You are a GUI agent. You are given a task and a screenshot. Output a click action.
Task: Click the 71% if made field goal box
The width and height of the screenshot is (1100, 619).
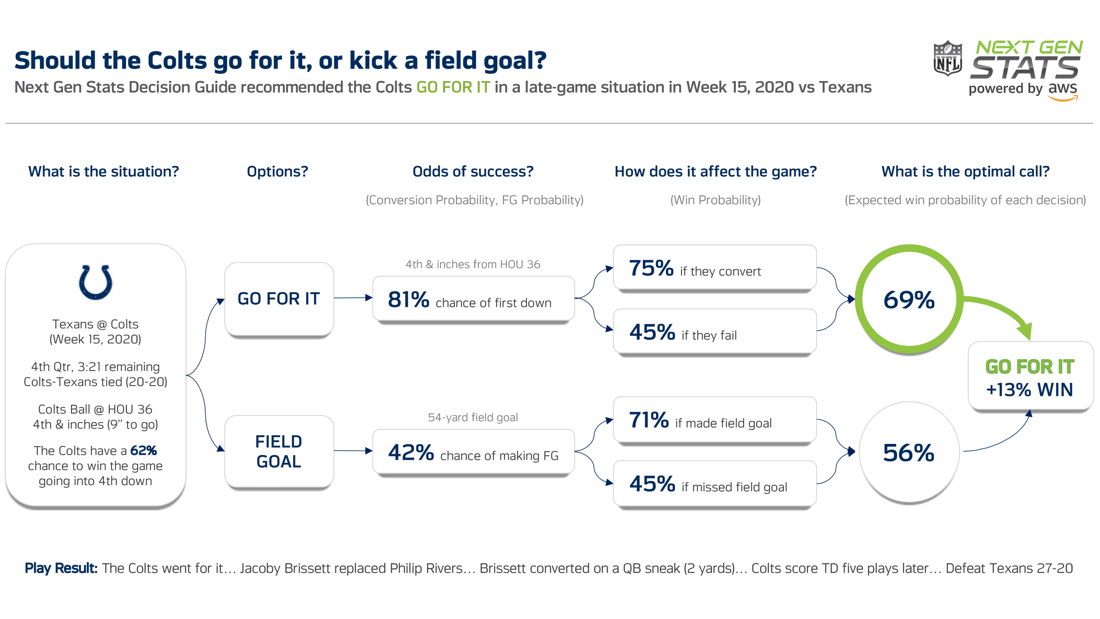coord(714,421)
